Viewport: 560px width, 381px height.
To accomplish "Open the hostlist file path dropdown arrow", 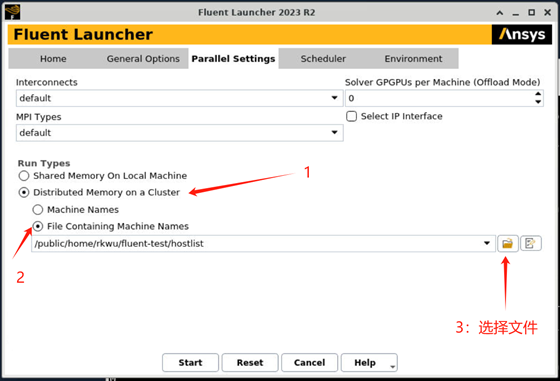I will tap(486, 243).
